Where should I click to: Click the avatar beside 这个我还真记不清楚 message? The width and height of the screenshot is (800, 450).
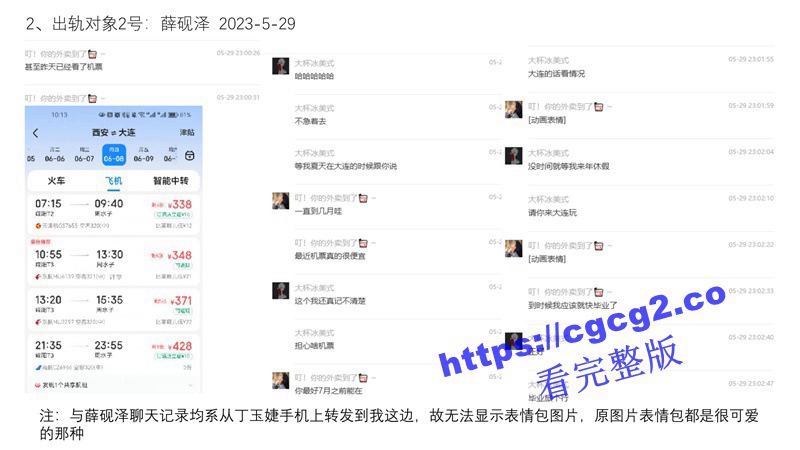point(281,291)
